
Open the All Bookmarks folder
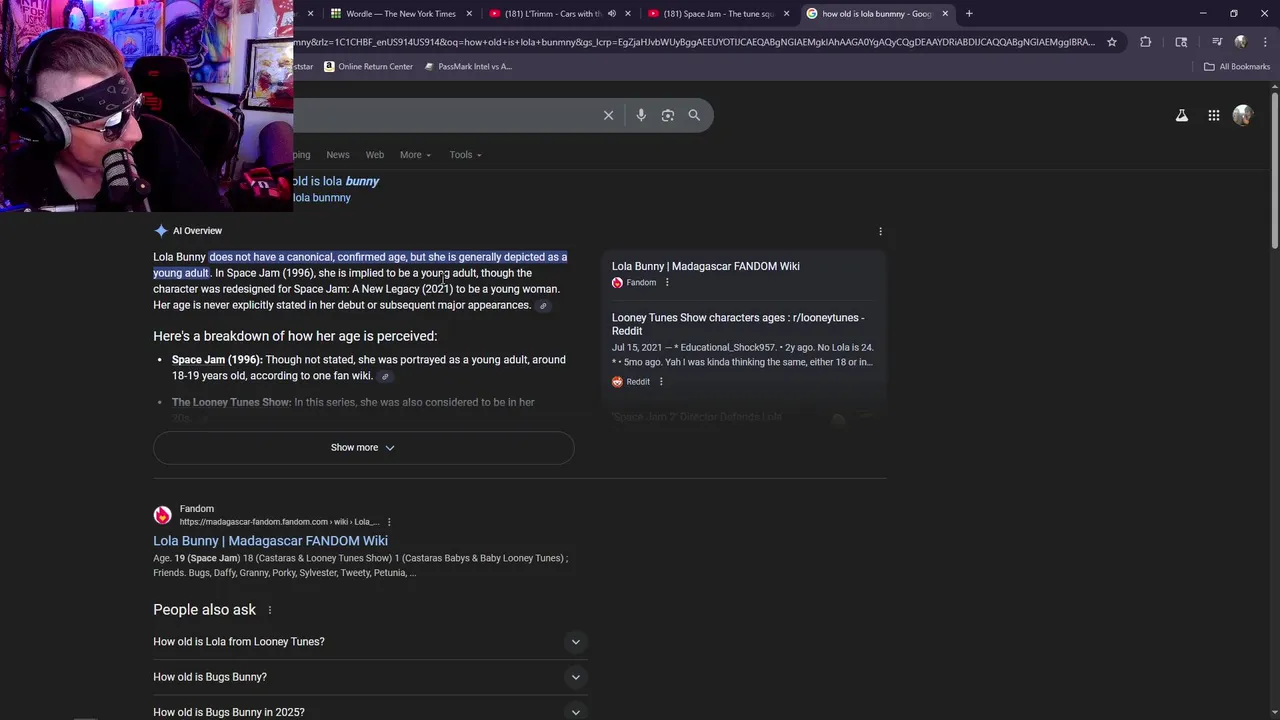tap(1236, 66)
